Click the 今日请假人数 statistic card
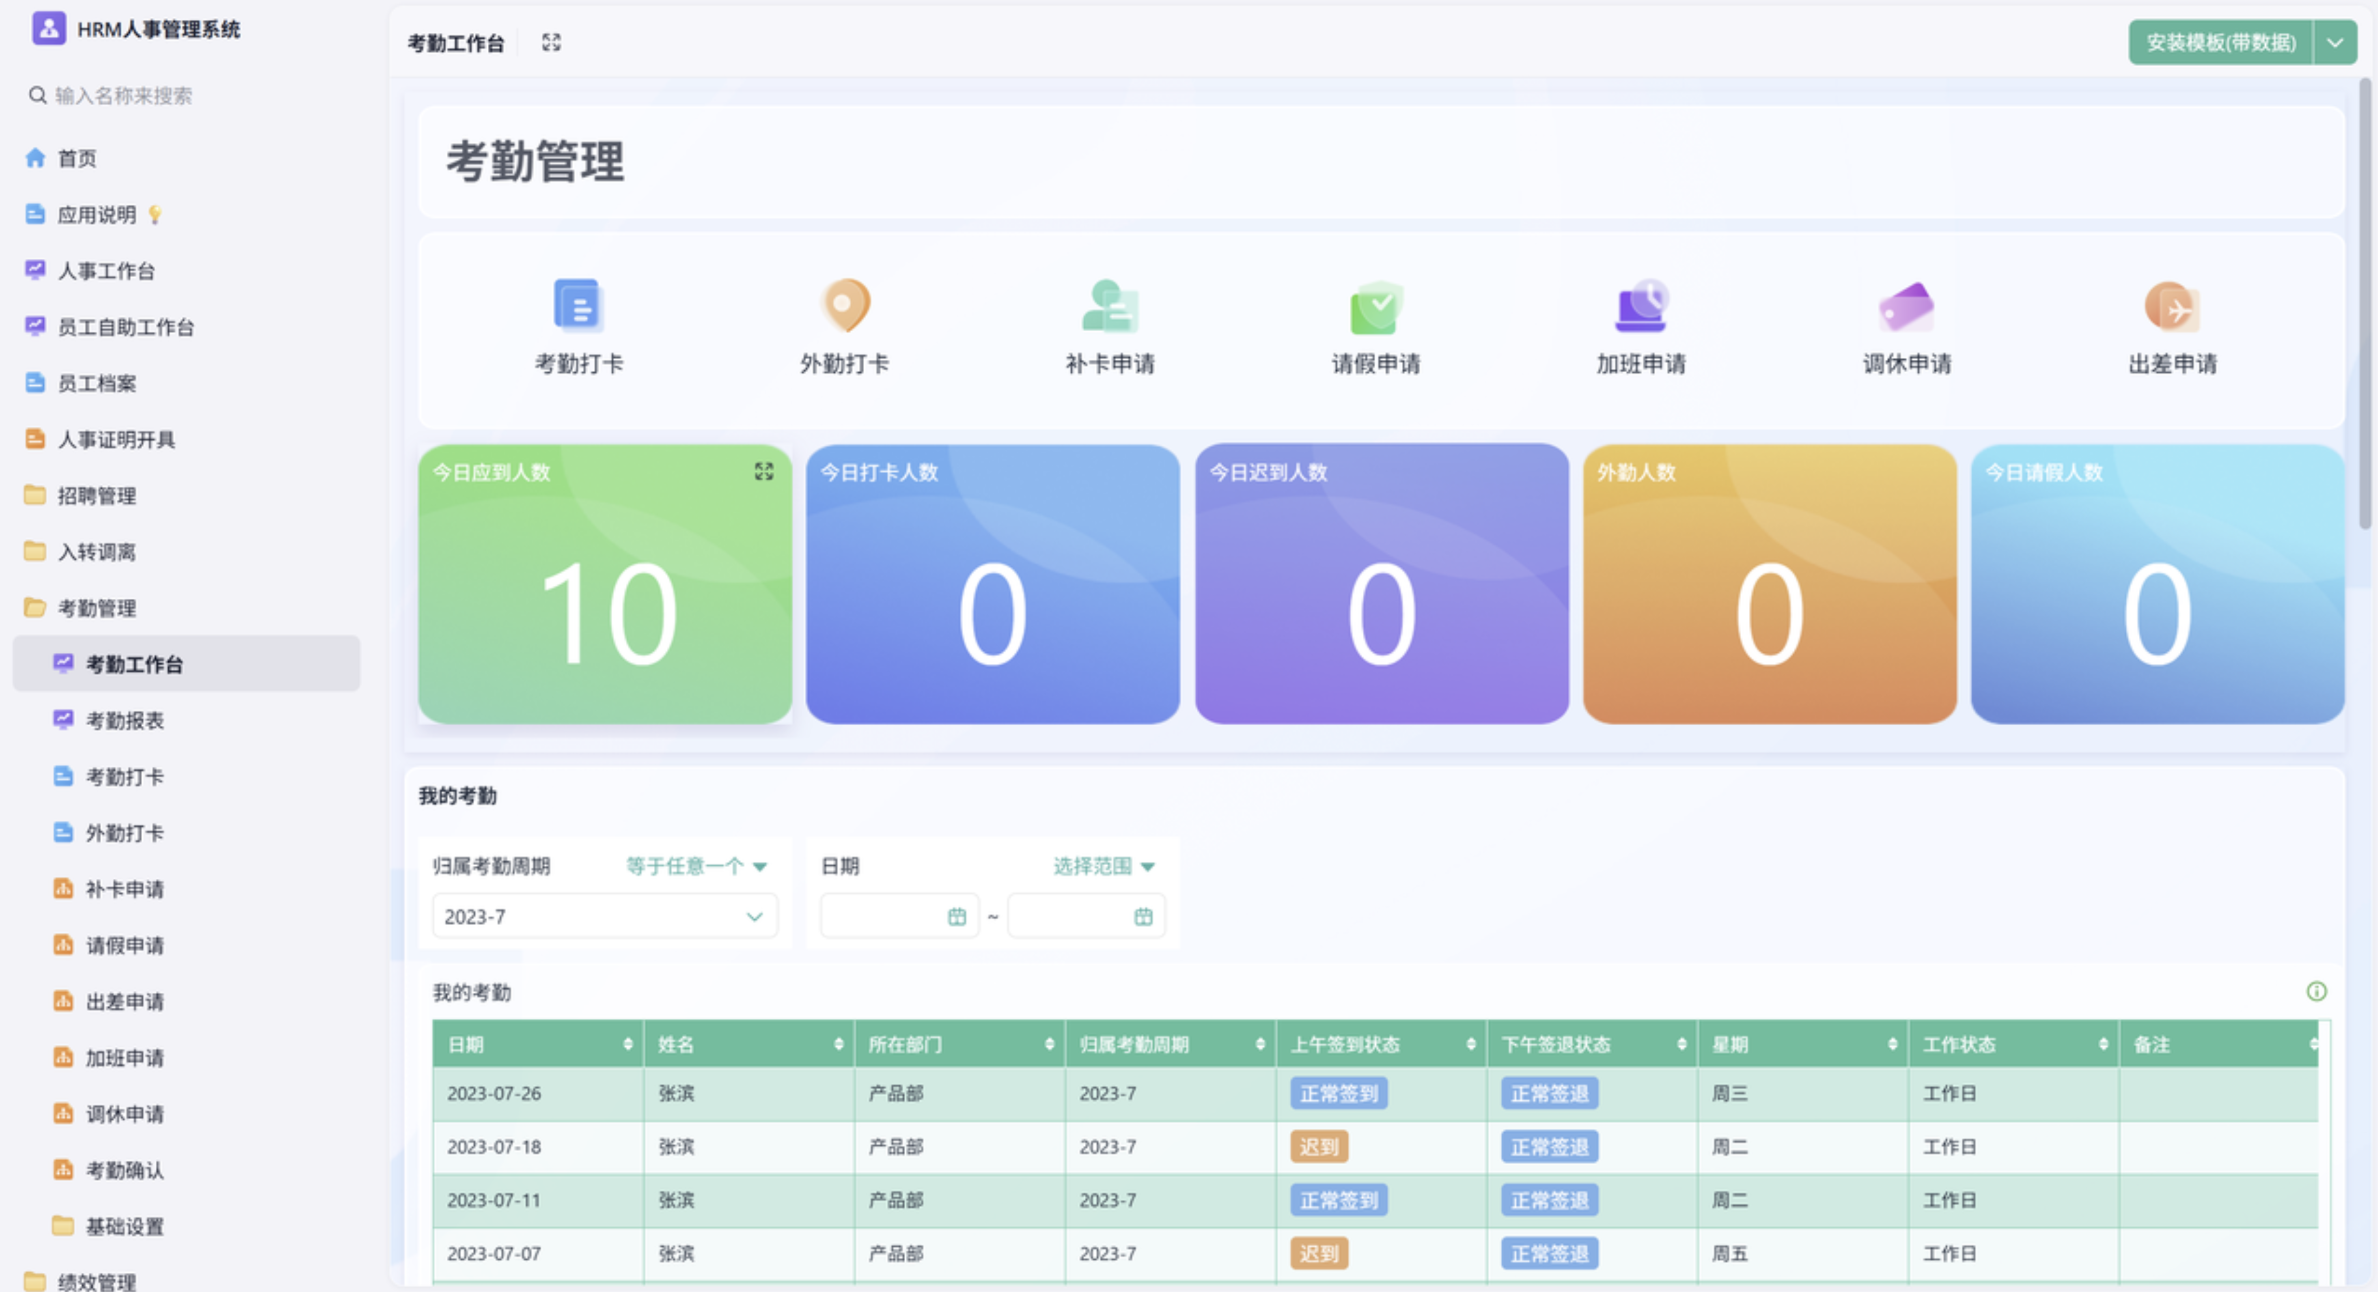 (2158, 584)
